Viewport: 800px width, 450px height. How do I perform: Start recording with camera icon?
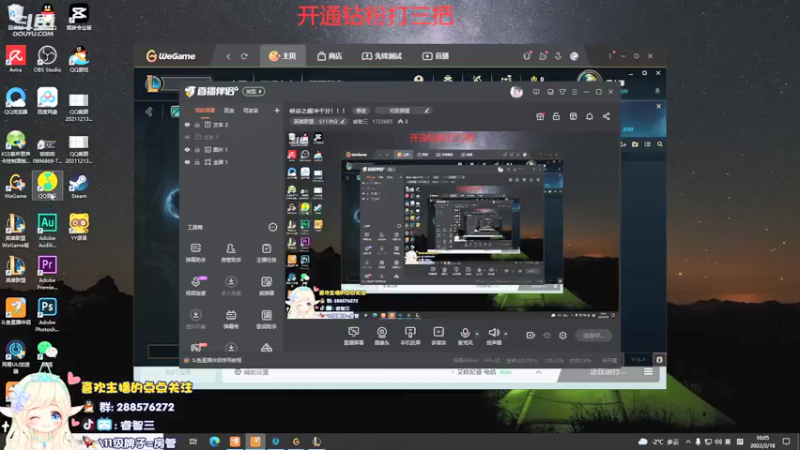(531, 336)
